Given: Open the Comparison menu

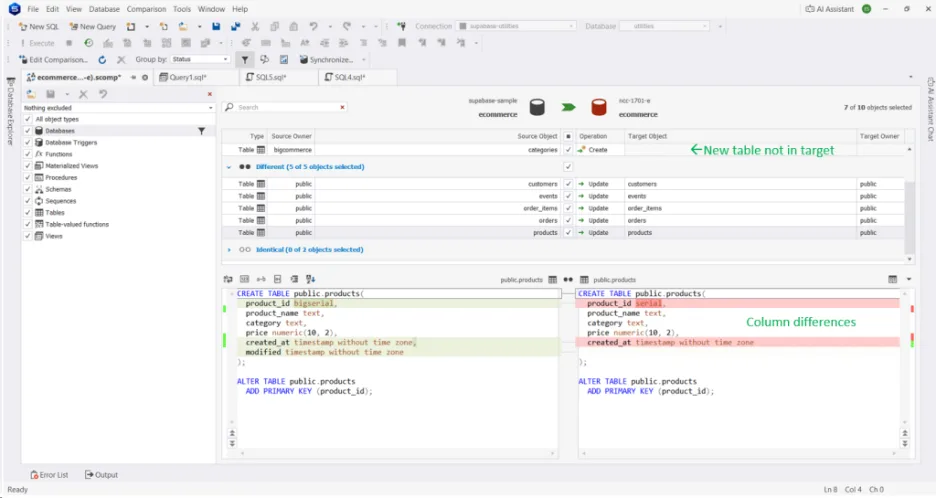Looking at the screenshot, I should point(146,9).
